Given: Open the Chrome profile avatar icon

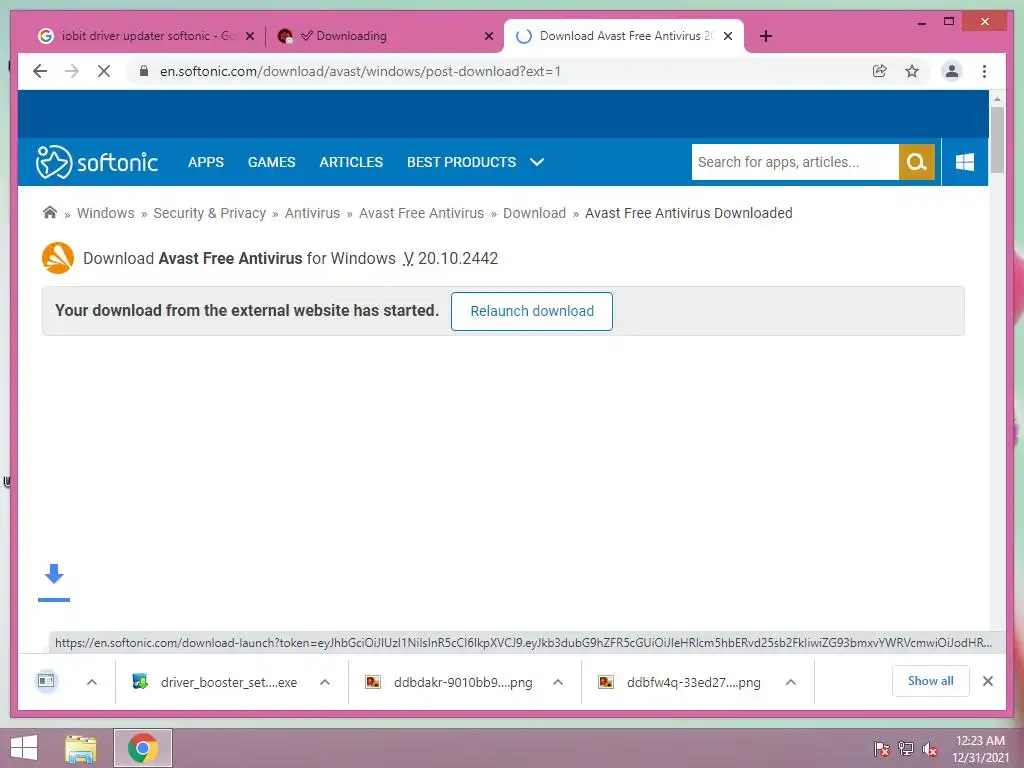Looking at the screenshot, I should [952, 71].
